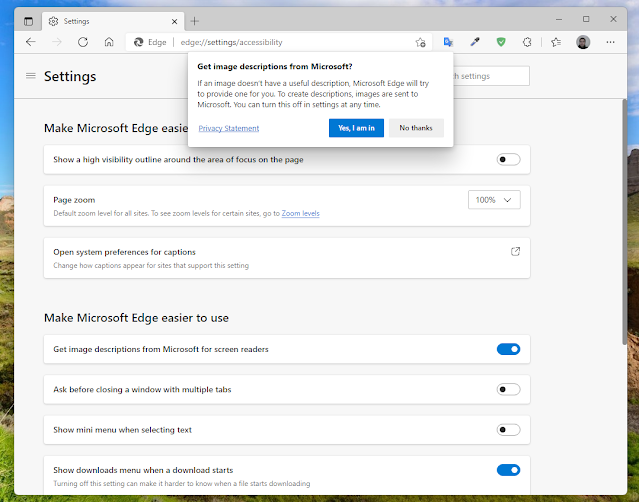The height and width of the screenshot is (502, 639).
Task: Add this page to favorites star
Action: pos(421,42)
